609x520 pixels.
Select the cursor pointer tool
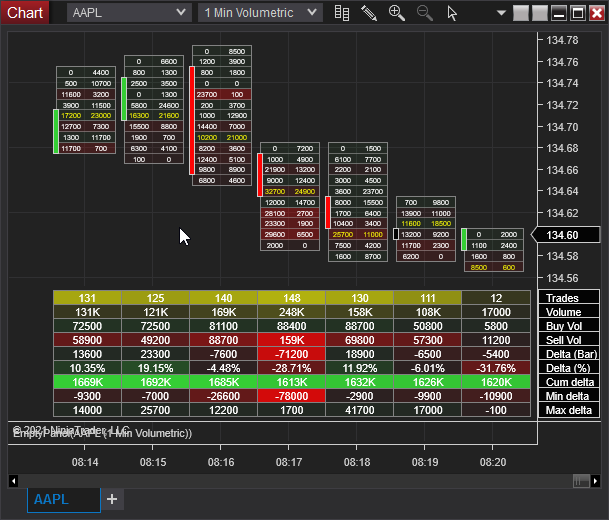452,13
